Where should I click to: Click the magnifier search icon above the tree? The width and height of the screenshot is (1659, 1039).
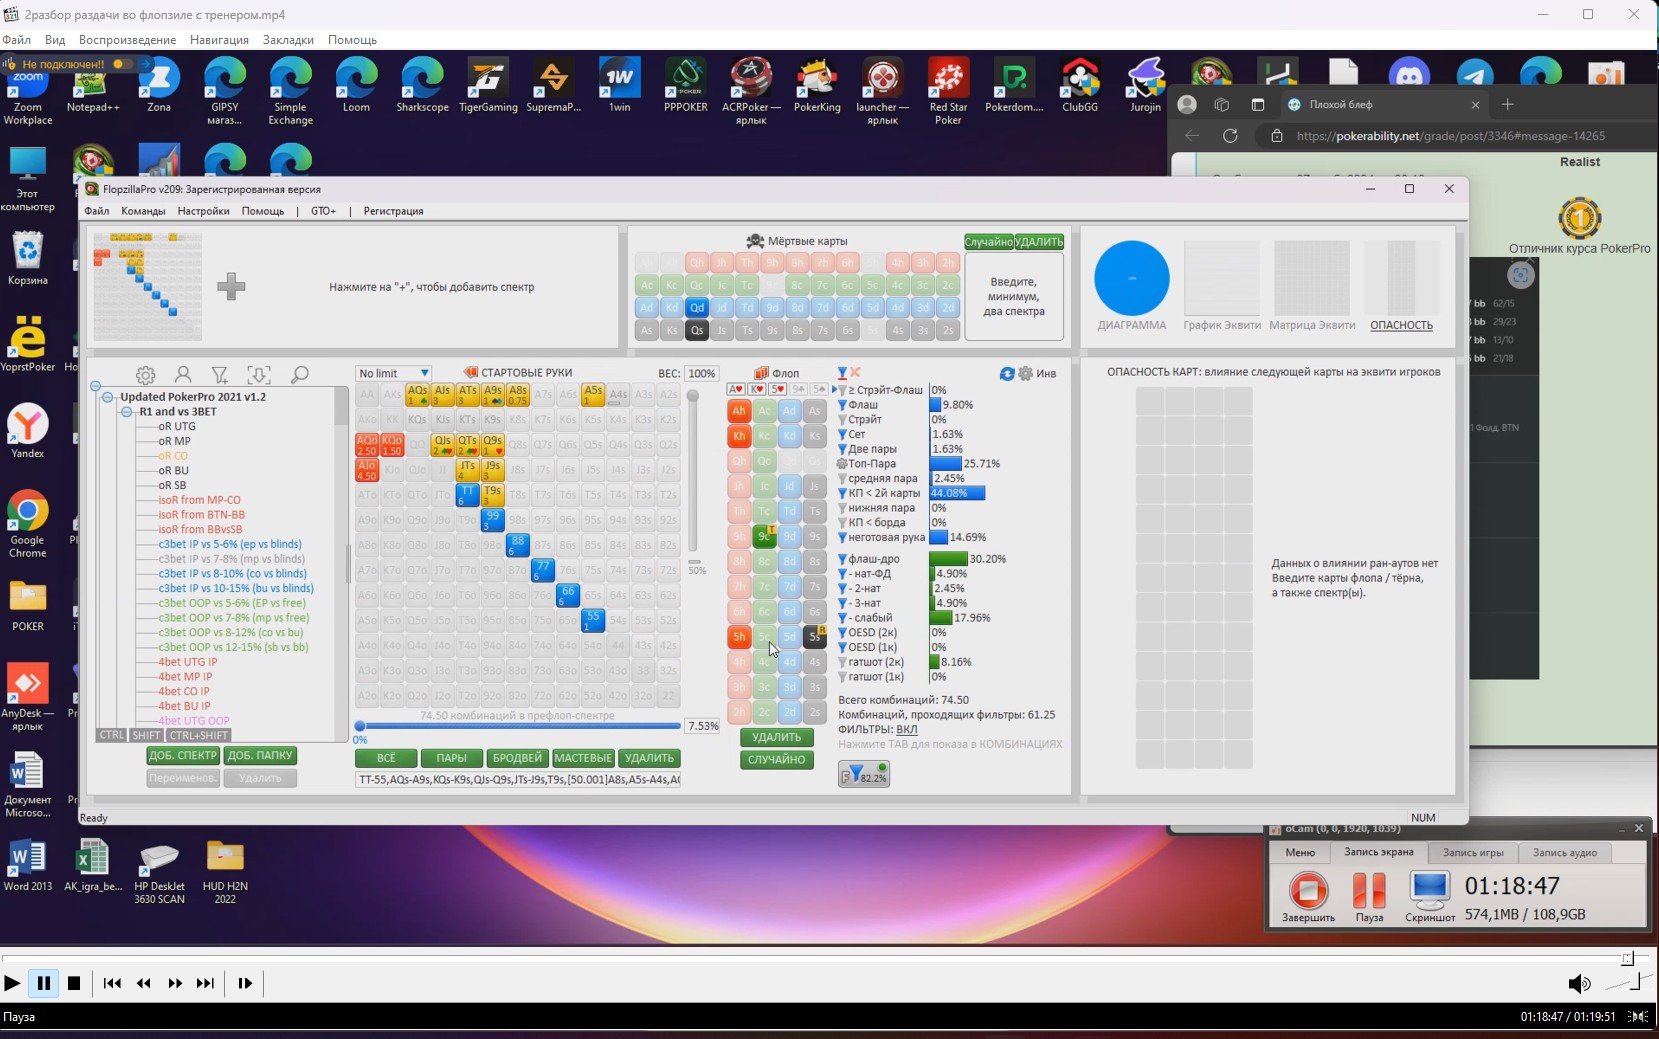tap(299, 375)
